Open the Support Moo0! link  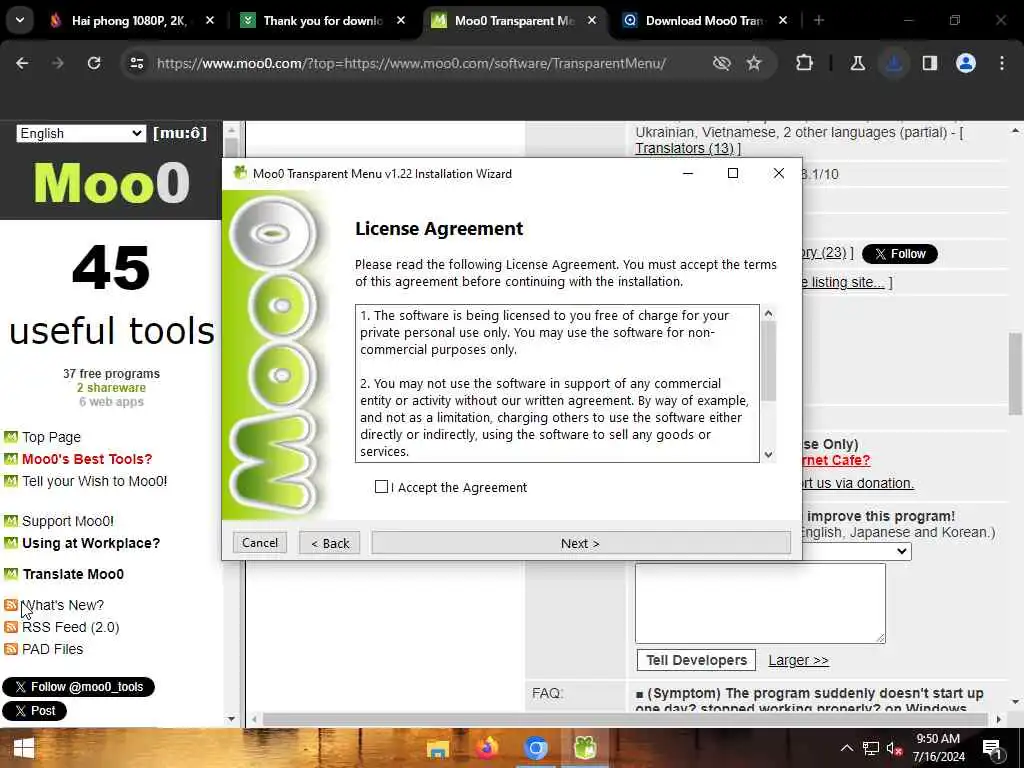(x=68, y=521)
